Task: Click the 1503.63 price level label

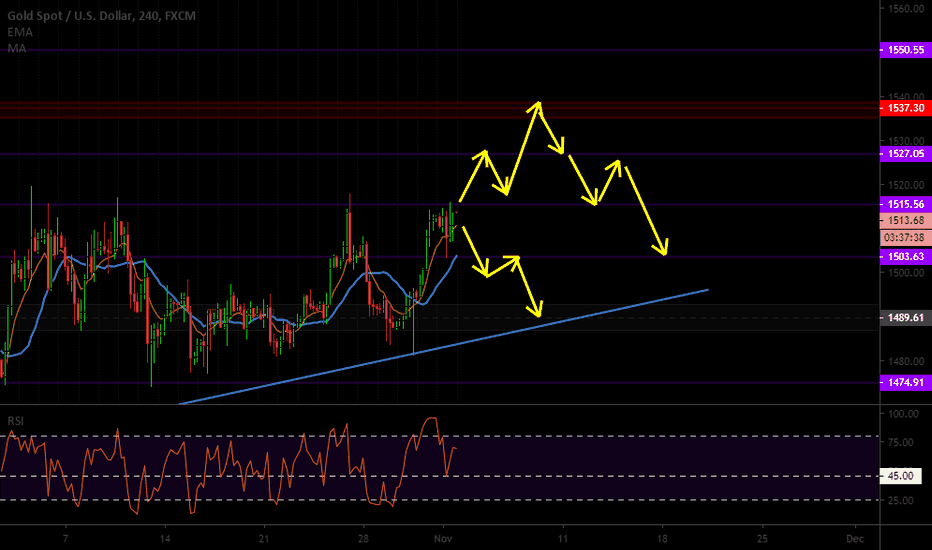Action: click(906, 256)
